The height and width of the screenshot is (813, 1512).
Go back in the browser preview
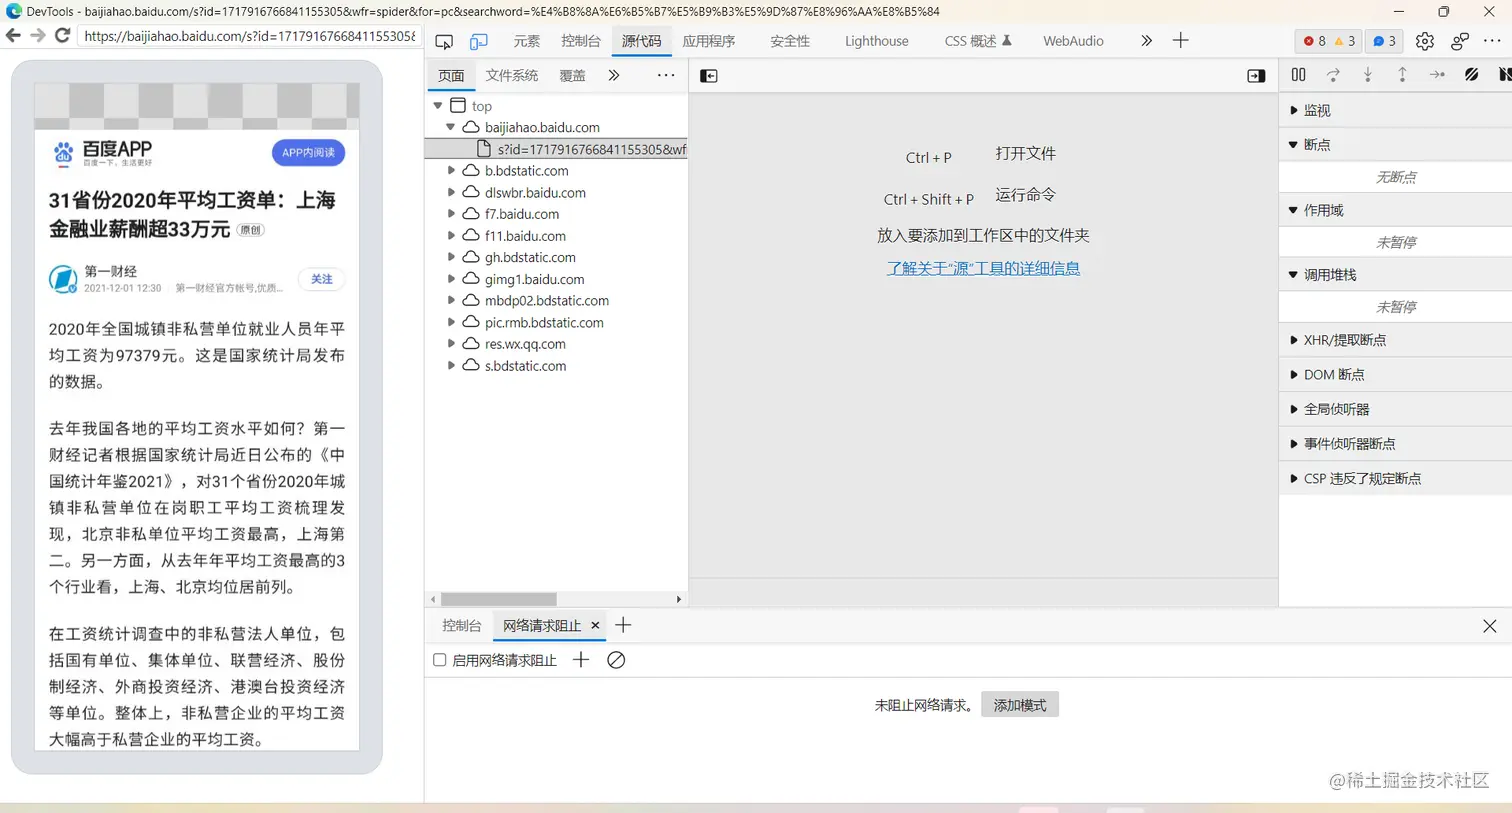[13, 35]
